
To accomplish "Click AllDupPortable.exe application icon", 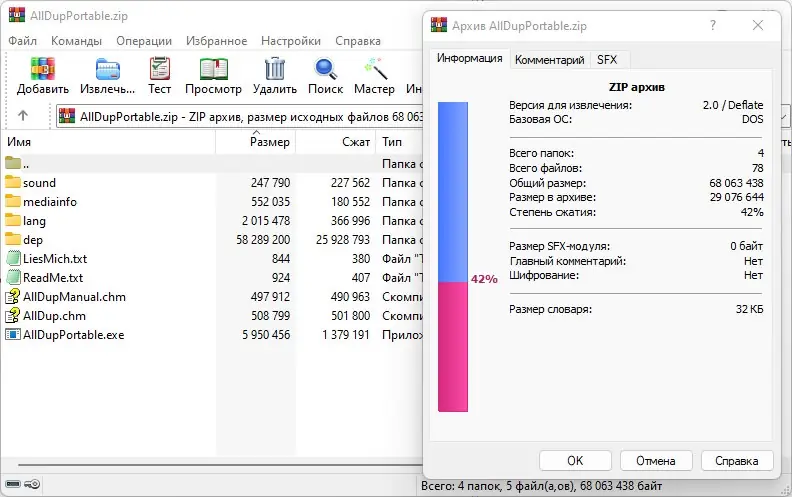I will pos(13,334).
